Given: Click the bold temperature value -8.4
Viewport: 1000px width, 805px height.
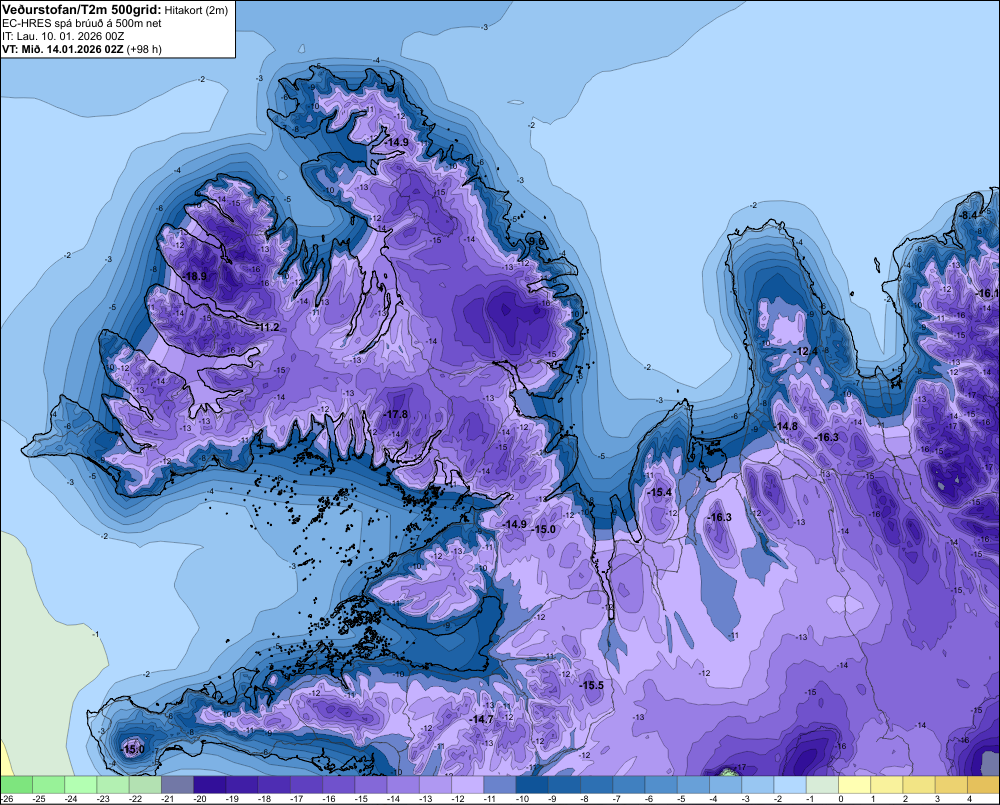Looking at the screenshot, I should (x=968, y=216).
